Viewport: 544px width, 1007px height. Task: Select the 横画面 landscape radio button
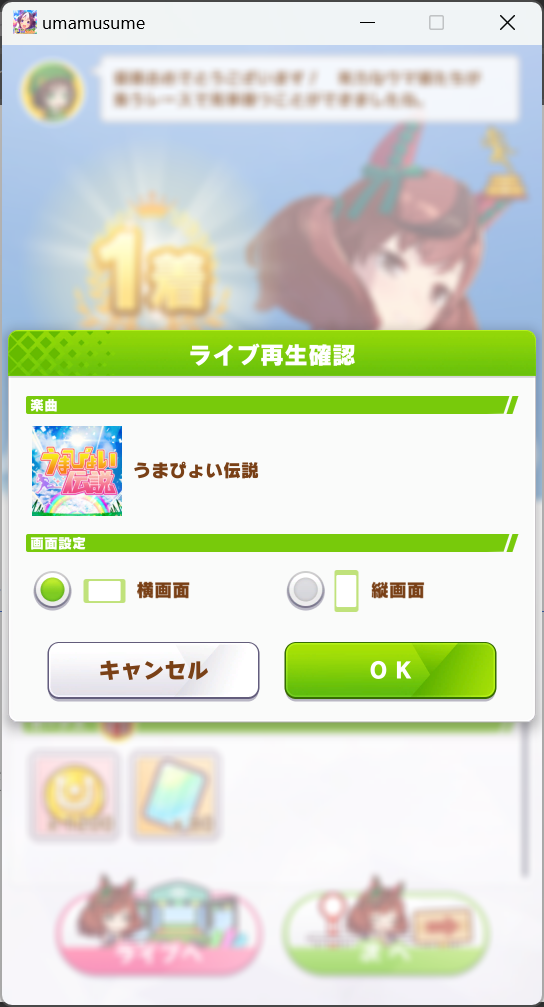(53, 590)
